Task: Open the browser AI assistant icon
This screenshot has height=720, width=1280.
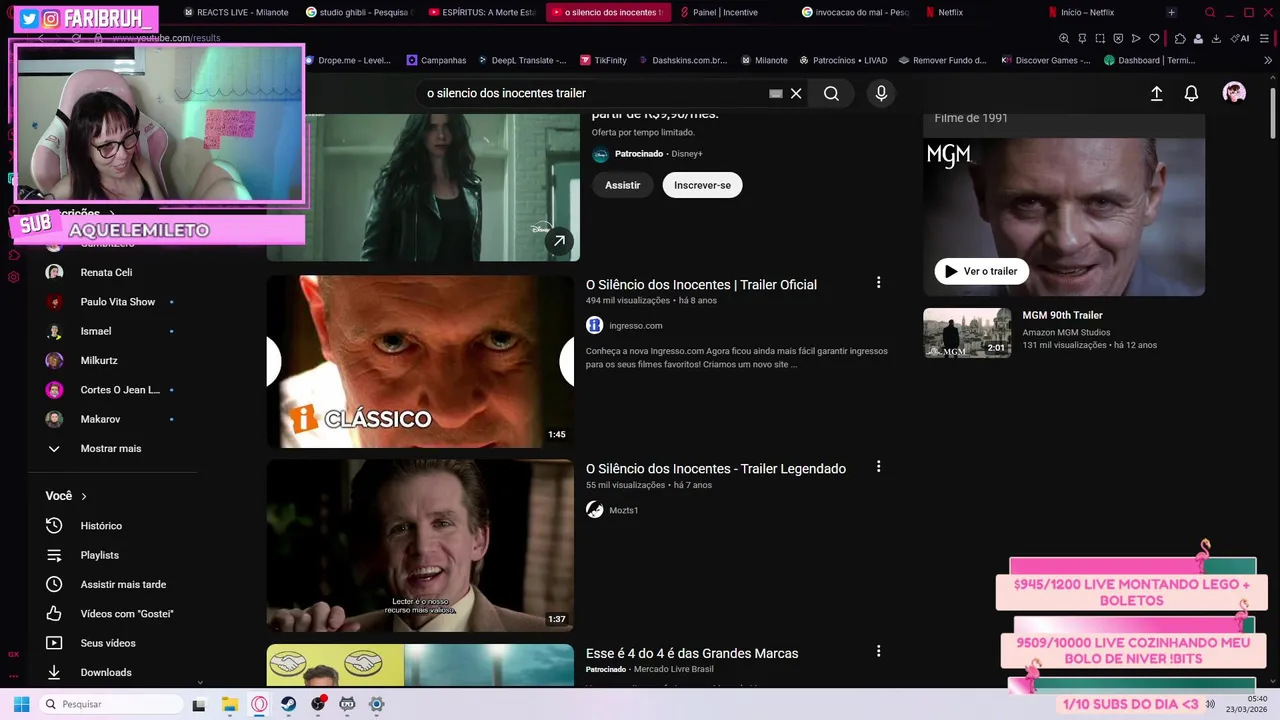Action: click(1240, 38)
